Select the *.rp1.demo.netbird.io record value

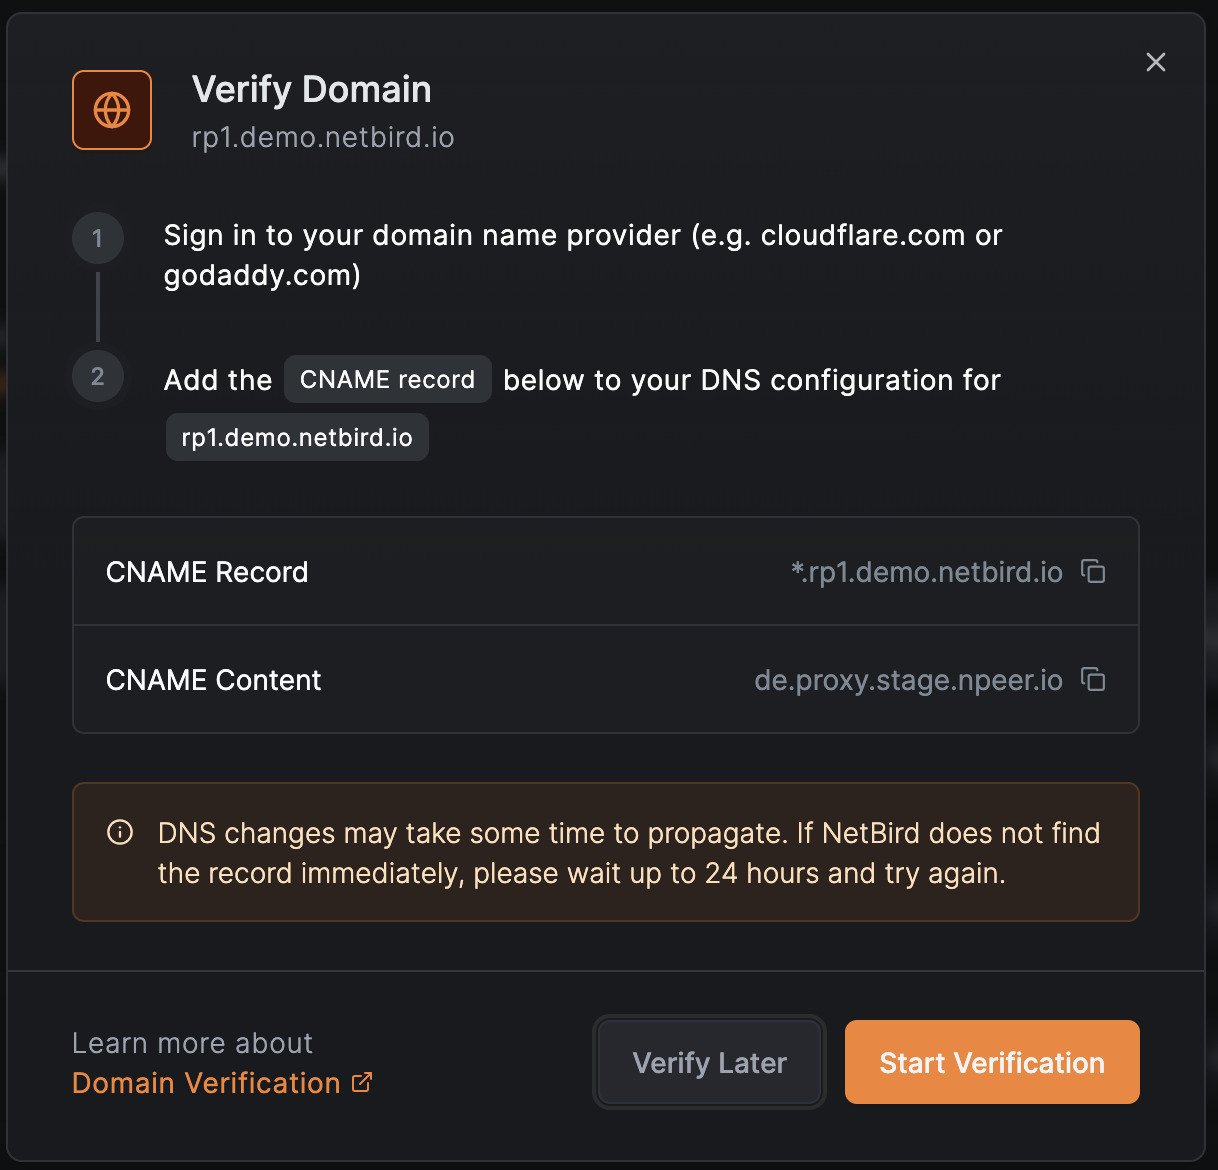(x=926, y=572)
